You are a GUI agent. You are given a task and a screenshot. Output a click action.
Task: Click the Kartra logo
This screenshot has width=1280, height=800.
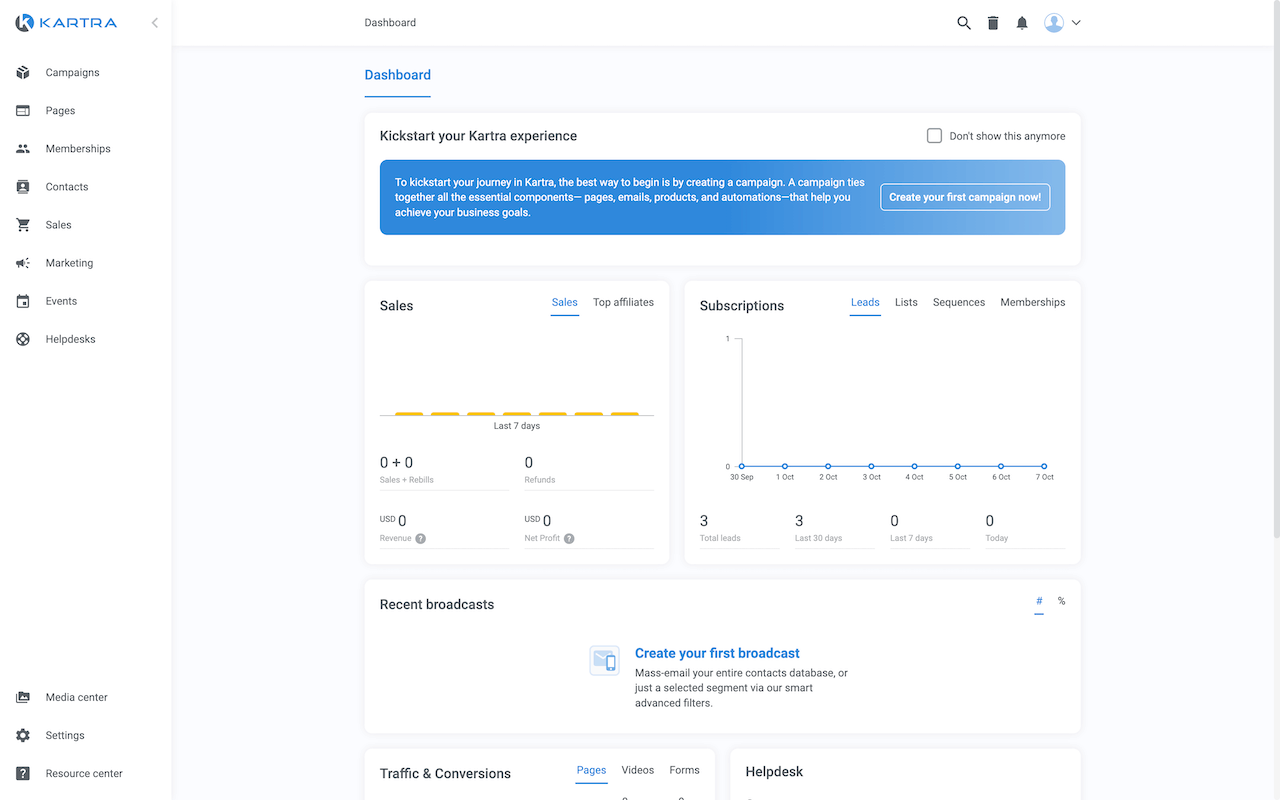tap(64, 22)
